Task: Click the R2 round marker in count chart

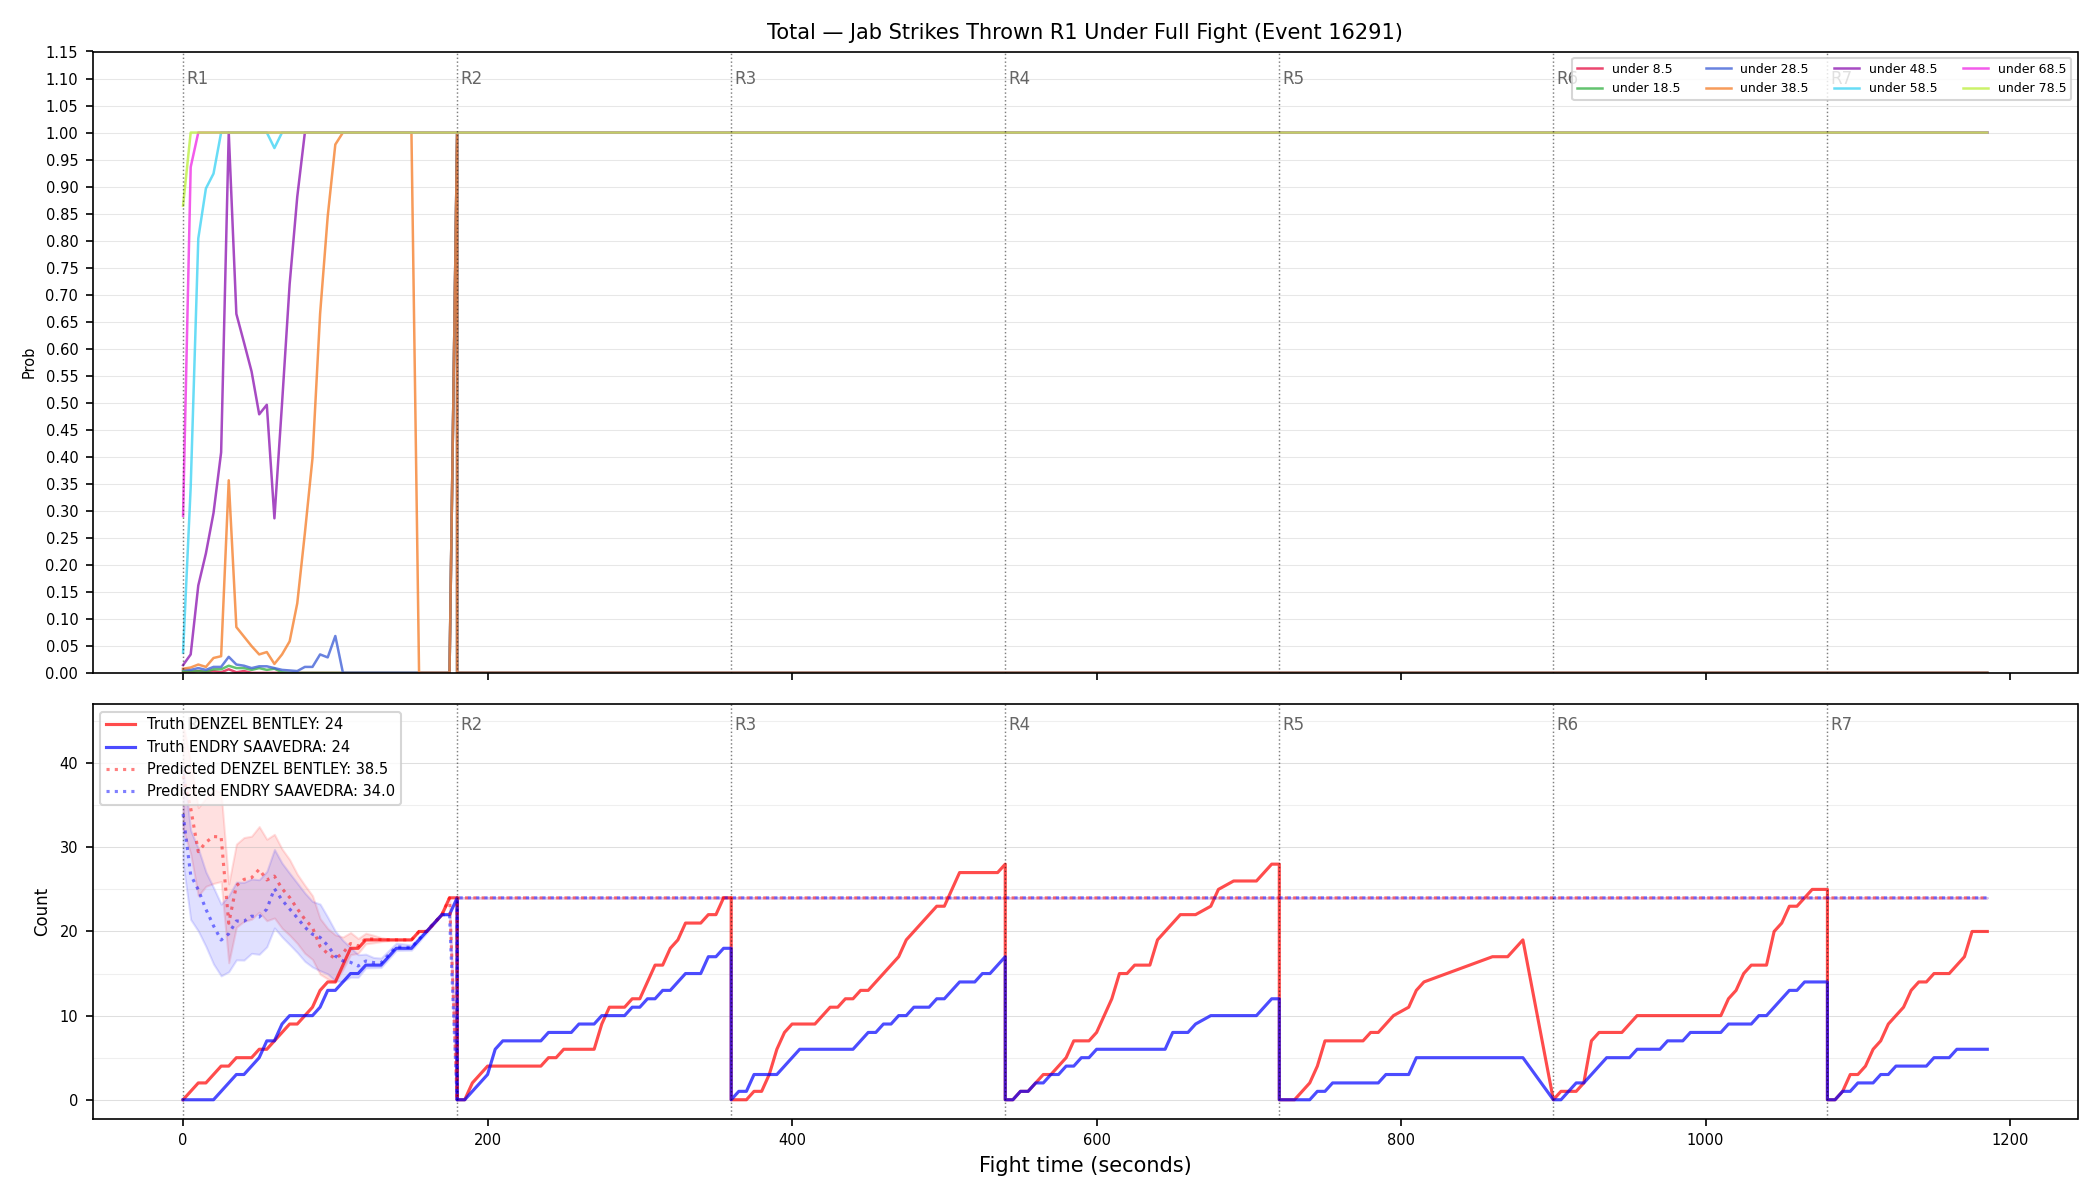Action: [x=471, y=724]
